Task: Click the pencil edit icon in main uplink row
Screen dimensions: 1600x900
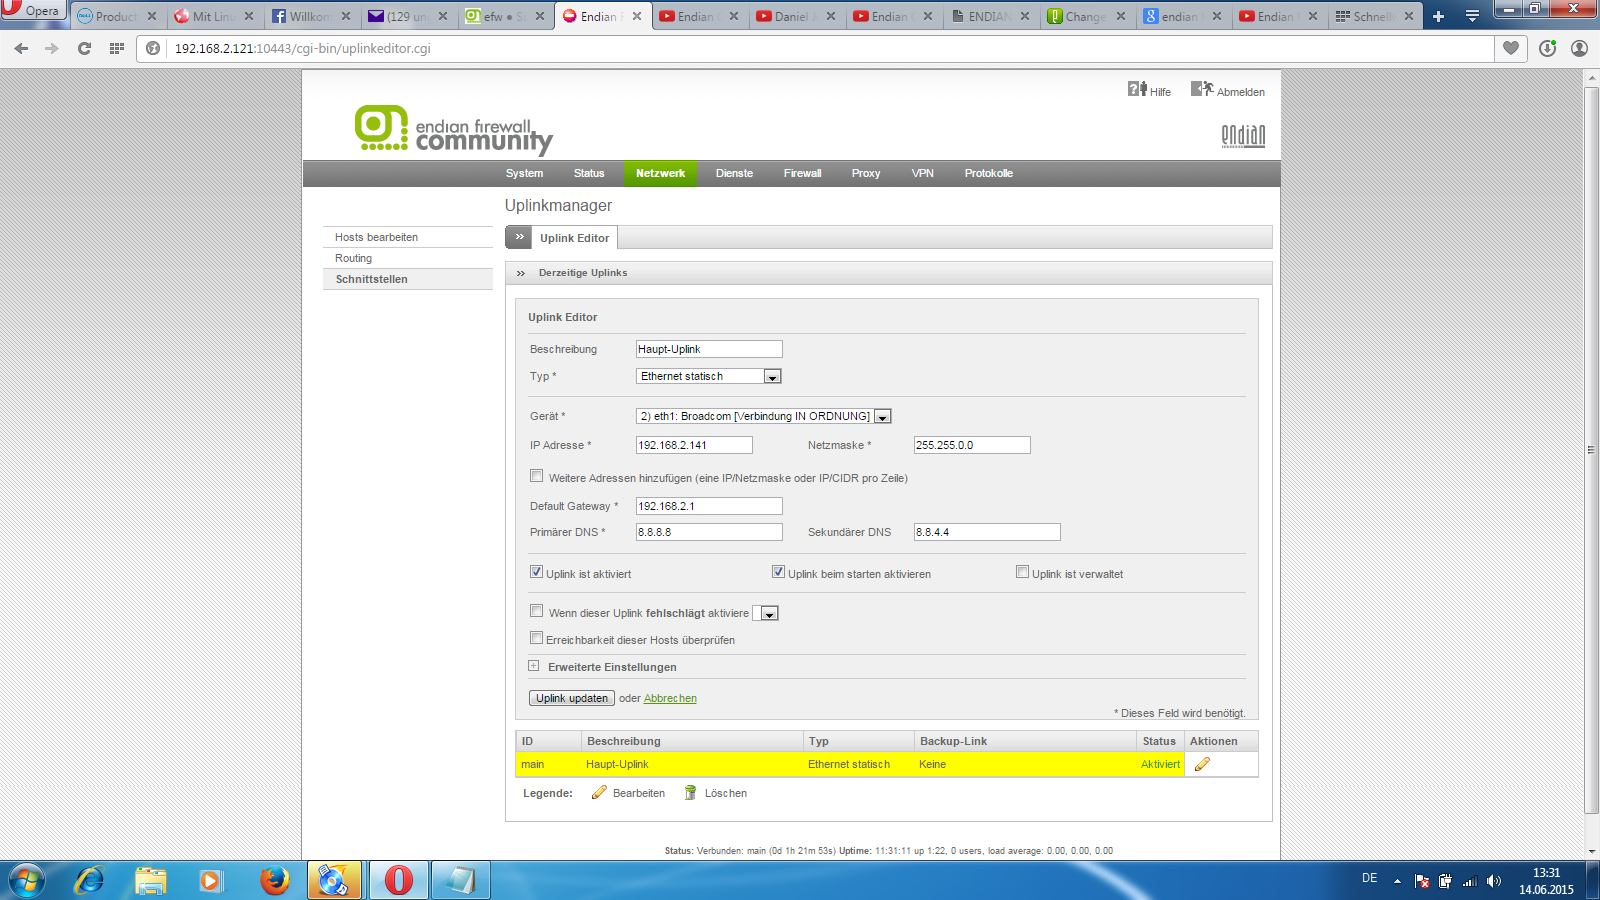Action: [1202, 764]
